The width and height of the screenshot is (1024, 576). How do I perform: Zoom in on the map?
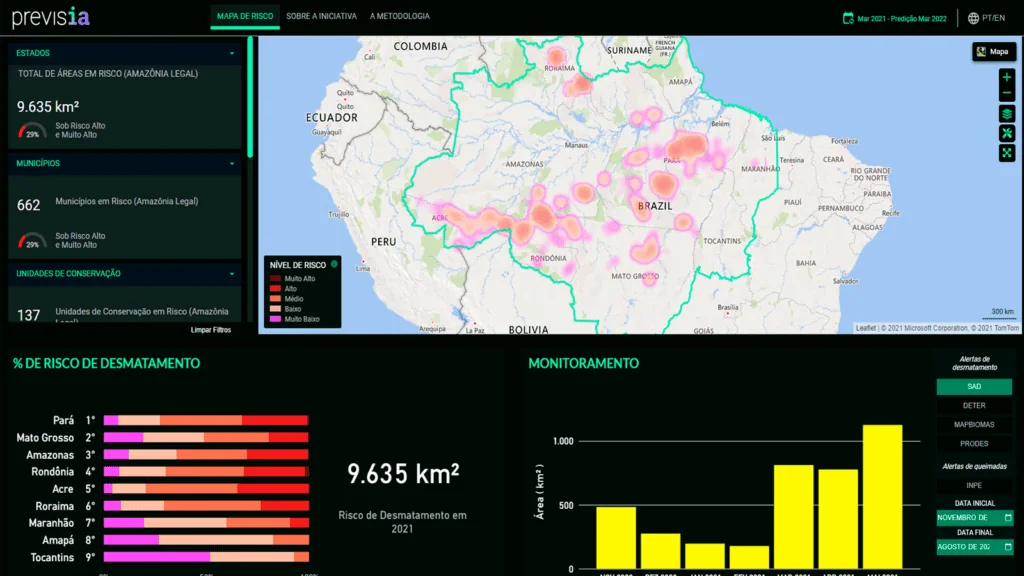tap(1006, 77)
